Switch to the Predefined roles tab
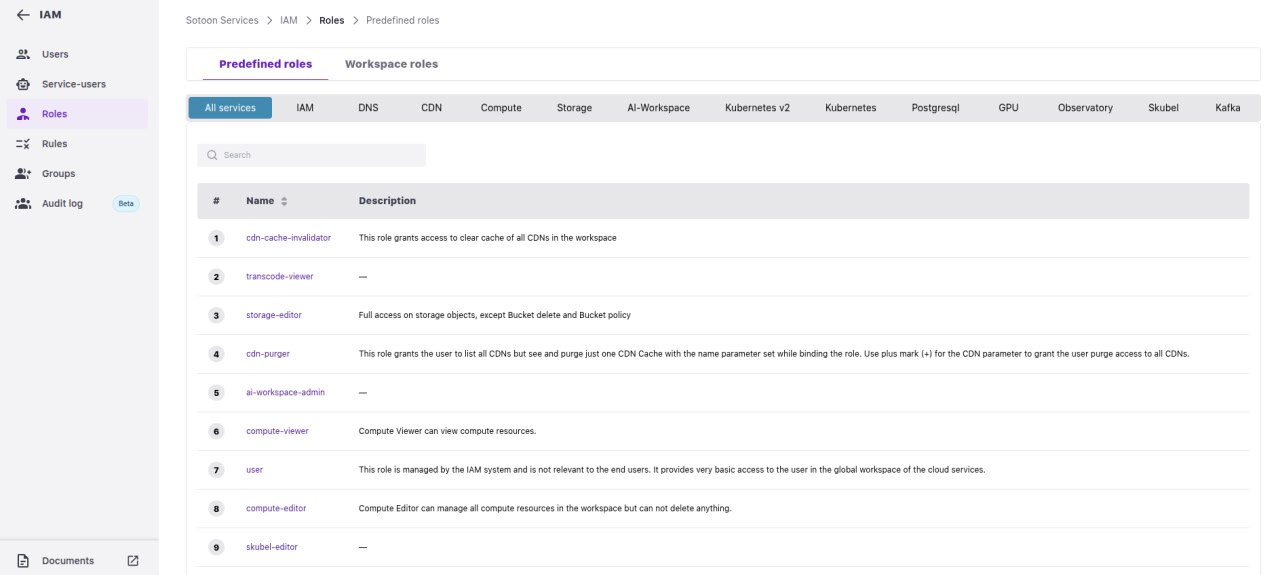The width and height of the screenshot is (1280, 575). tap(266, 64)
